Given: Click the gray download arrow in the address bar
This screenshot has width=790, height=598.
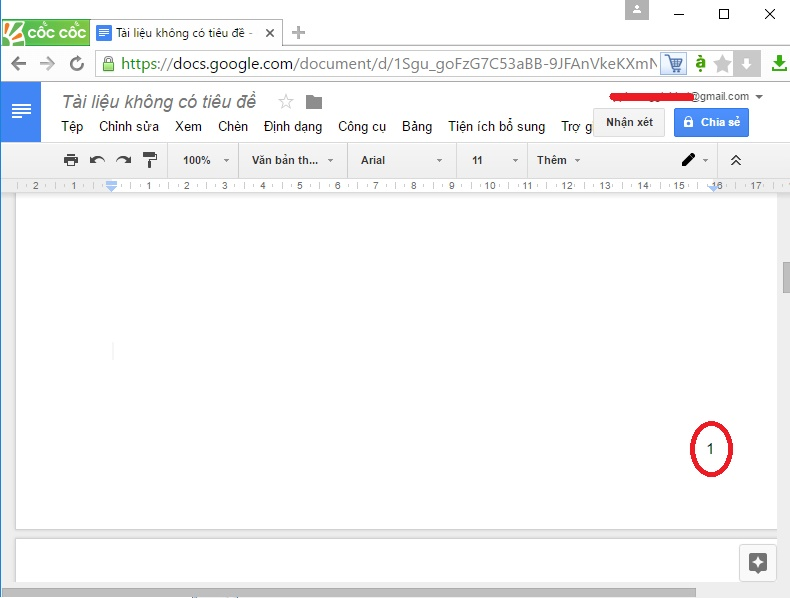Looking at the screenshot, I should click(747, 64).
